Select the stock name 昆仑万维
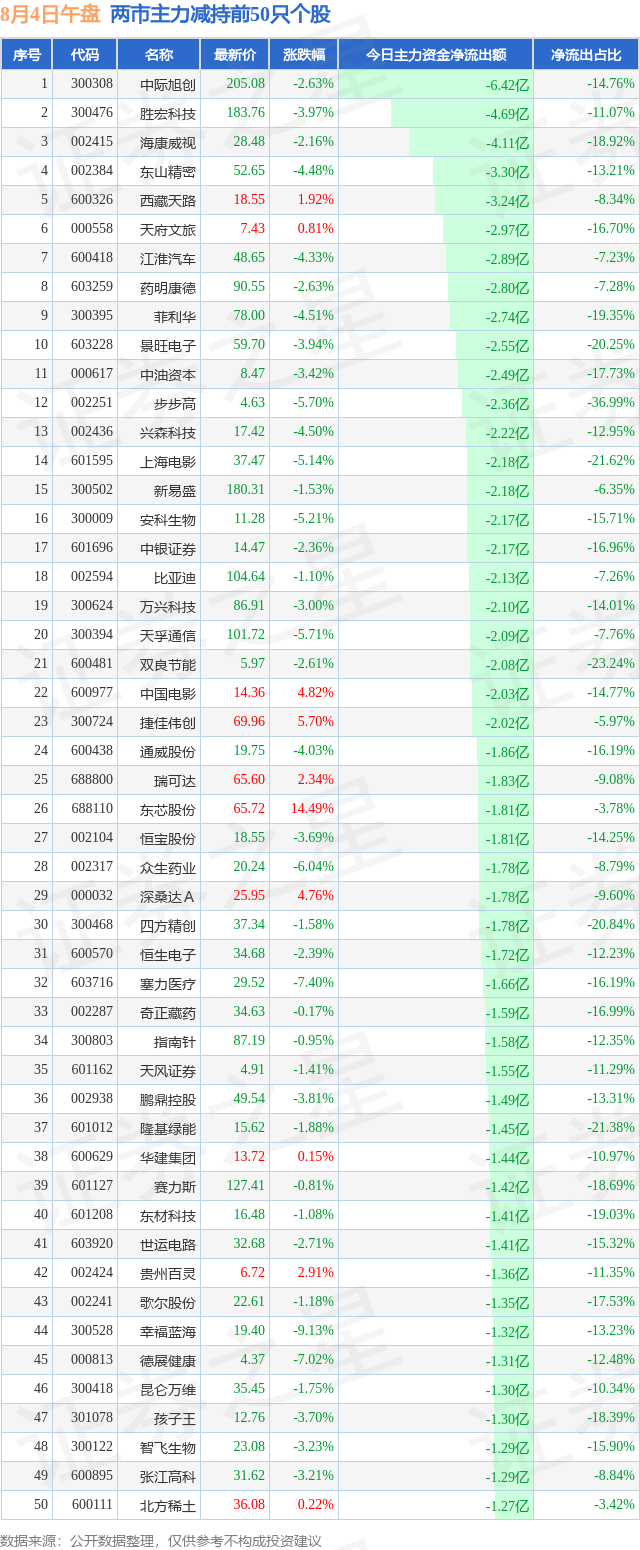Screen dimensions: 640x1550 click(168, 1389)
